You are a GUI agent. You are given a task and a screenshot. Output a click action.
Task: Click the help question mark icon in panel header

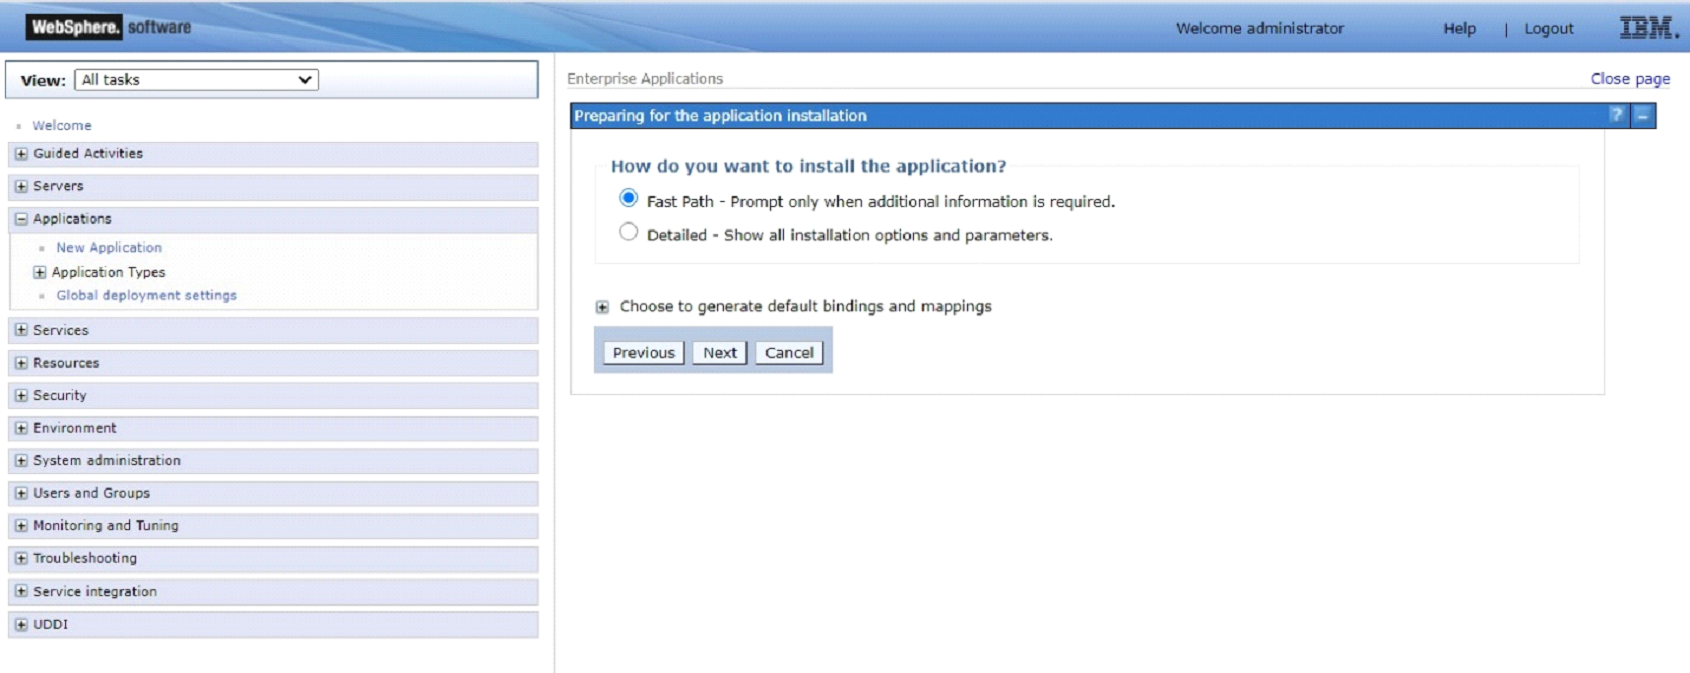coord(1616,115)
